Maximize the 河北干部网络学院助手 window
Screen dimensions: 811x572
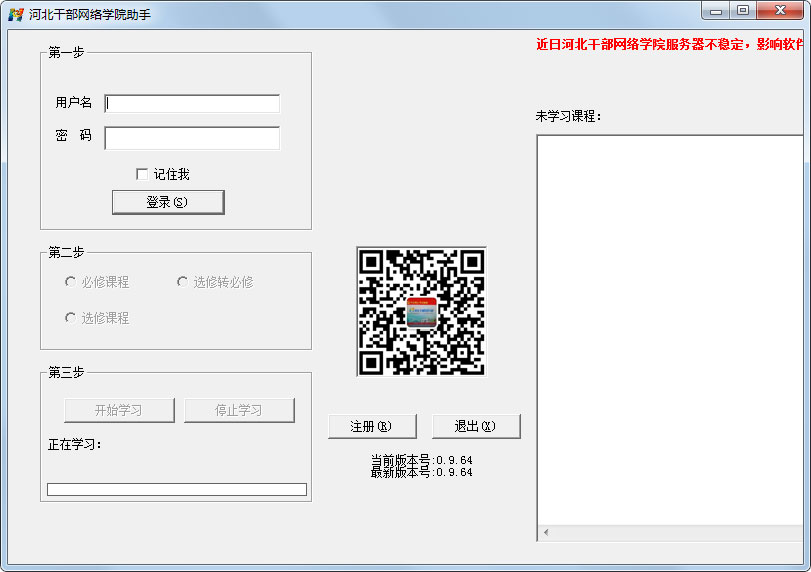pyautogui.click(x=743, y=11)
